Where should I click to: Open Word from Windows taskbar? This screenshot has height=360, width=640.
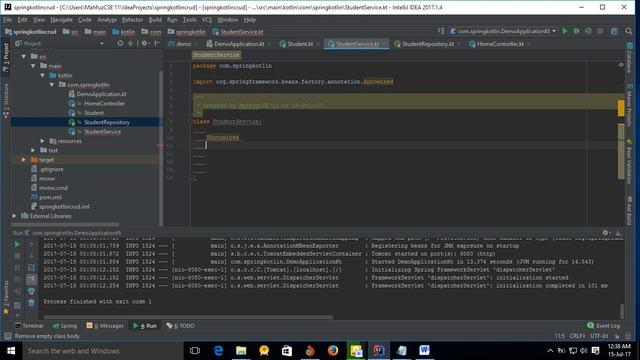424,351
